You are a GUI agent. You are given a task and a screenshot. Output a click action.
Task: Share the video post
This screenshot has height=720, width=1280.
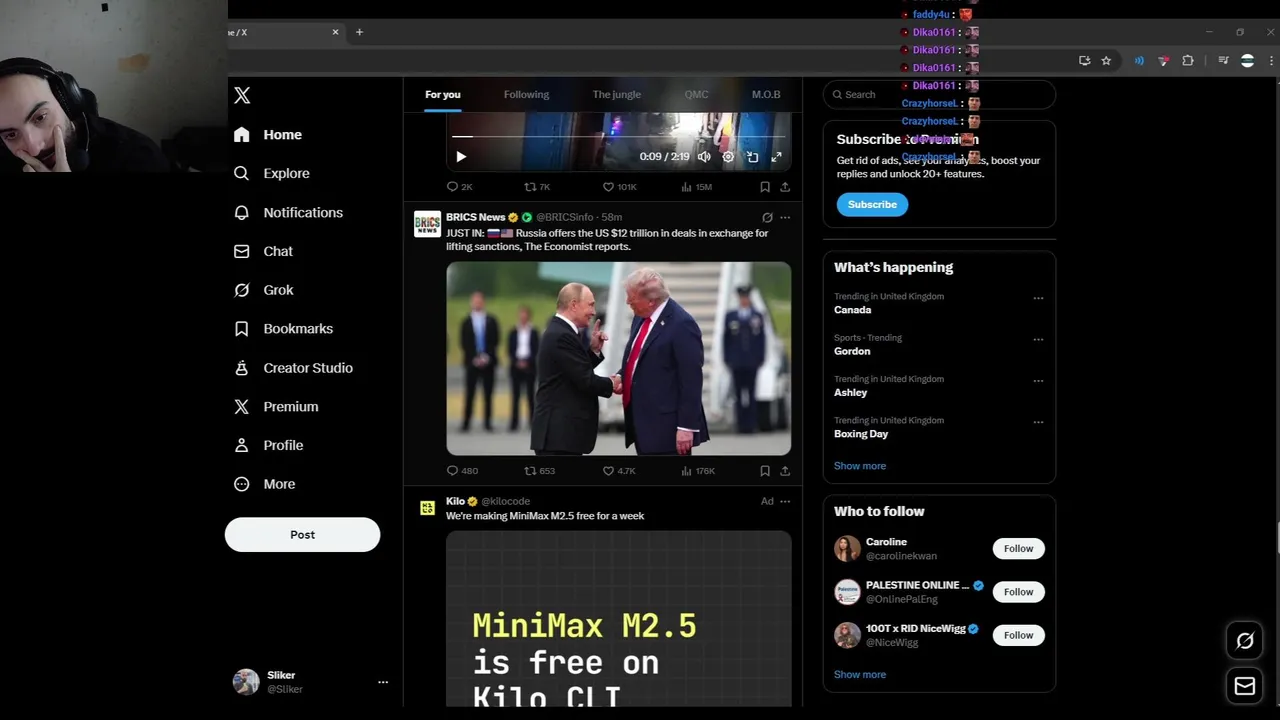785,187
